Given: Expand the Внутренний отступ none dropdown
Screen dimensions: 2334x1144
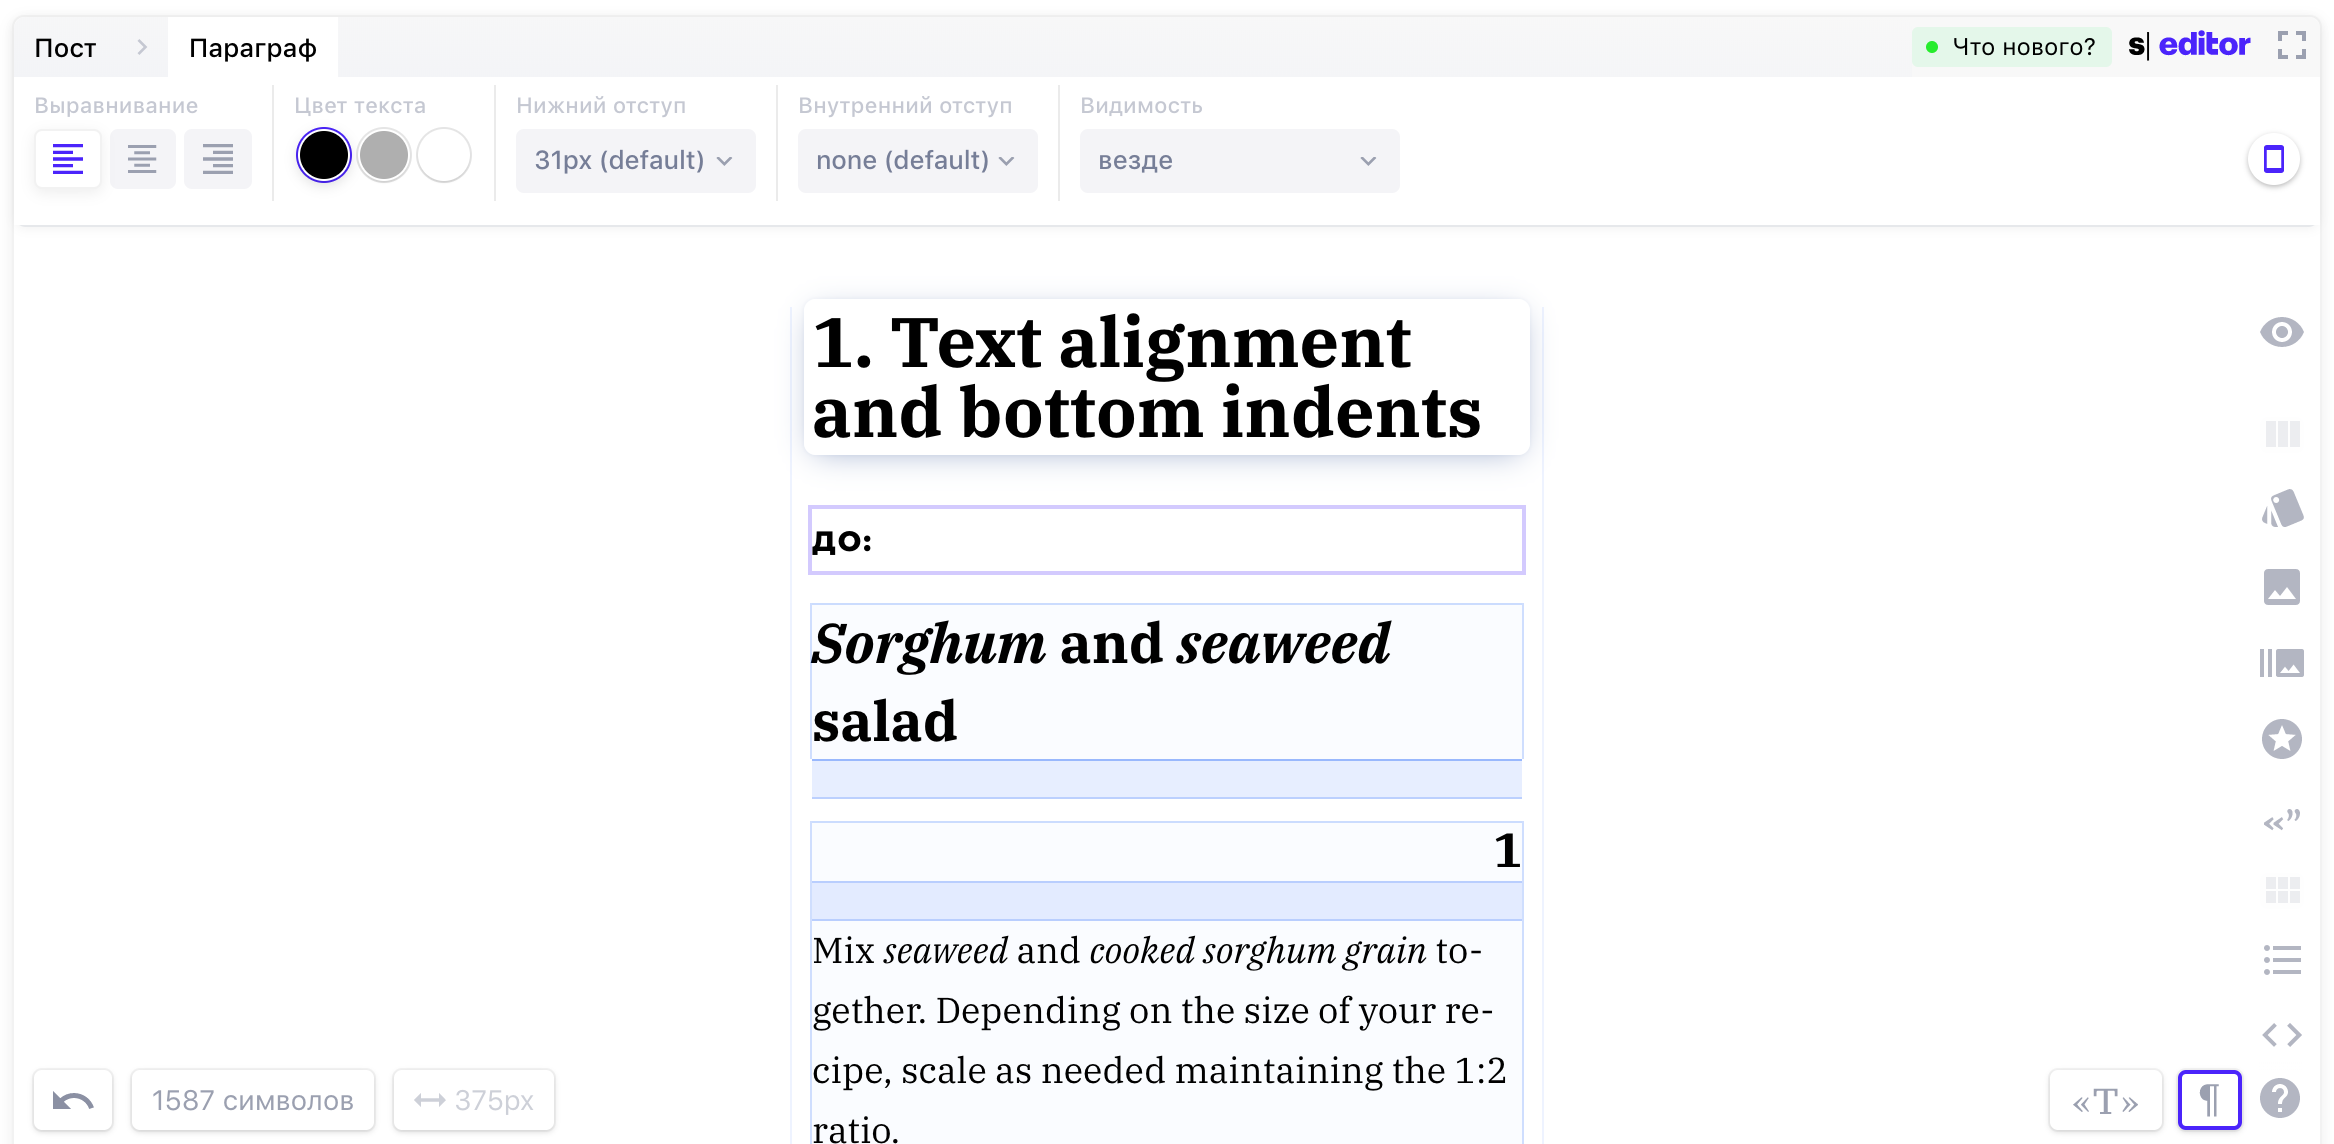Looking at the screenshot, I should click(916, 160).
